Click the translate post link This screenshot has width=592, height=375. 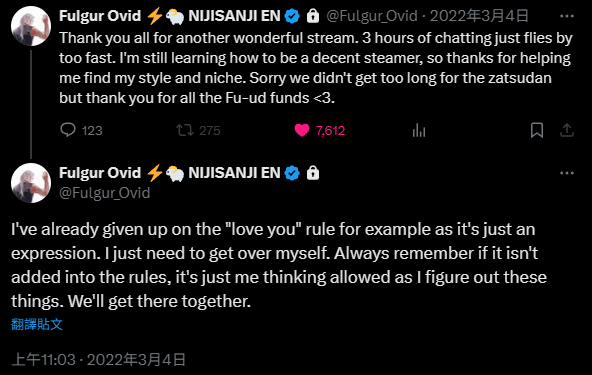coord(37,324)
